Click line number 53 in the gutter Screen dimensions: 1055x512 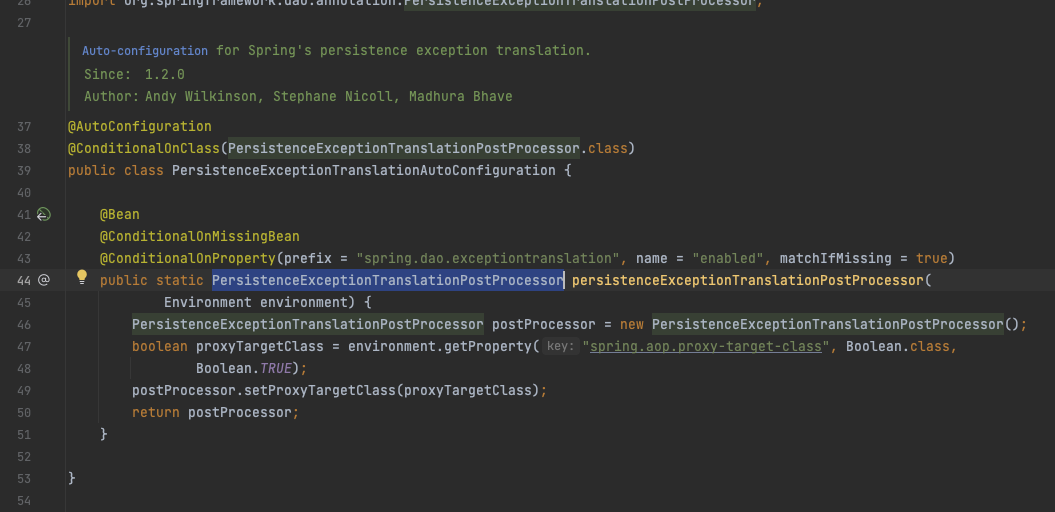24,478
